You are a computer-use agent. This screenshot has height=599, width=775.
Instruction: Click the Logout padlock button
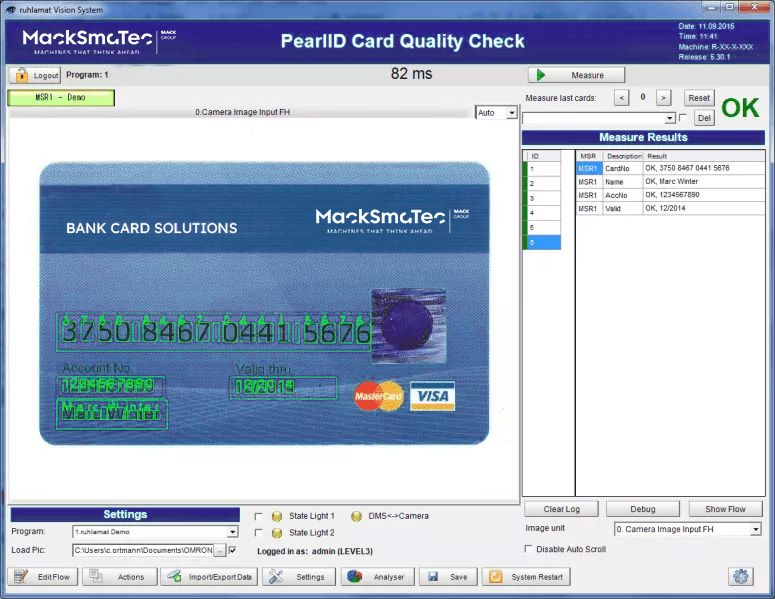tap(35, 75)
